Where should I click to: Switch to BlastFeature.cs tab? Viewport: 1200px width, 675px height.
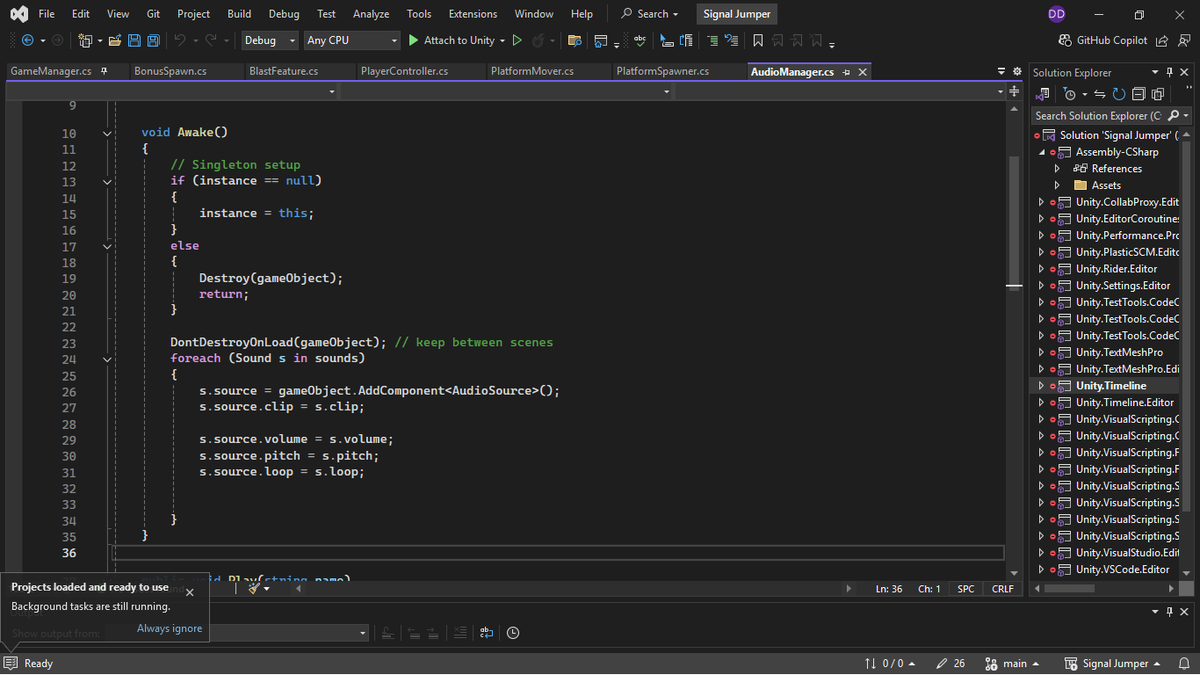click(283, 71)
